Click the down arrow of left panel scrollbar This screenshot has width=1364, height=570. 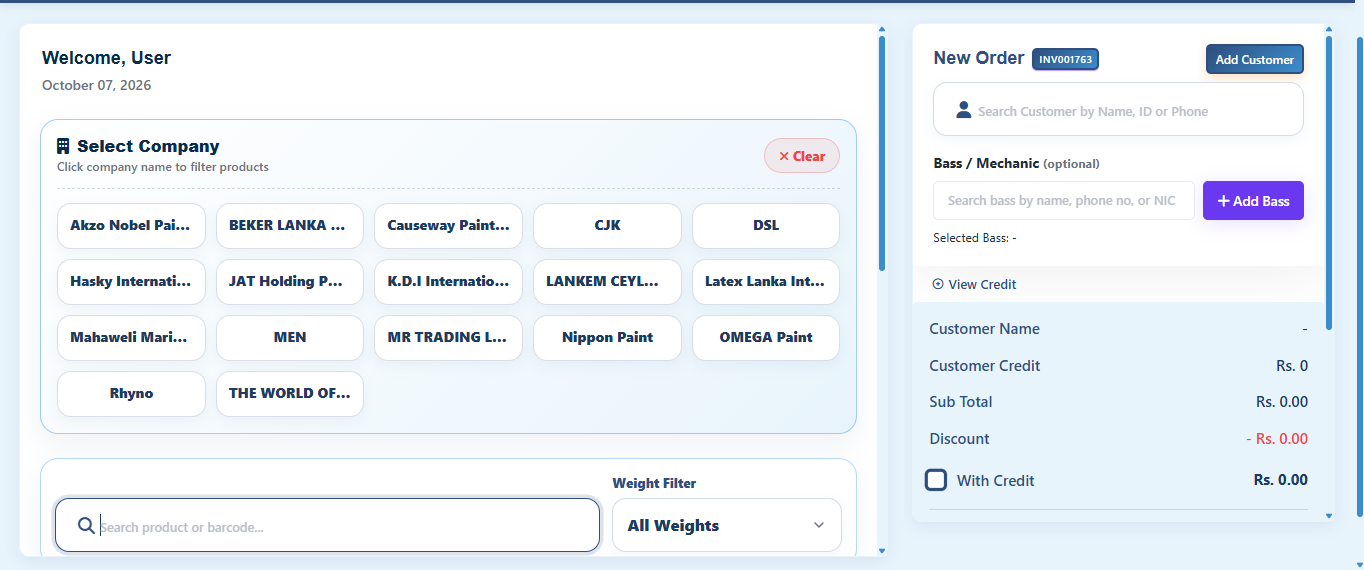882,551
